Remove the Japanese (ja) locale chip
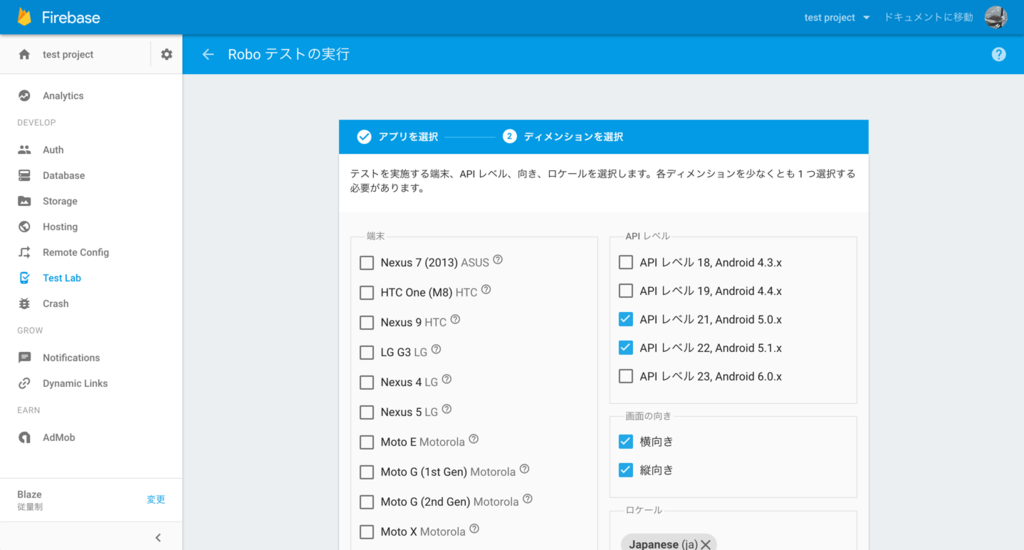Screen dimensions: 1024x550 (x=706, y=545)
